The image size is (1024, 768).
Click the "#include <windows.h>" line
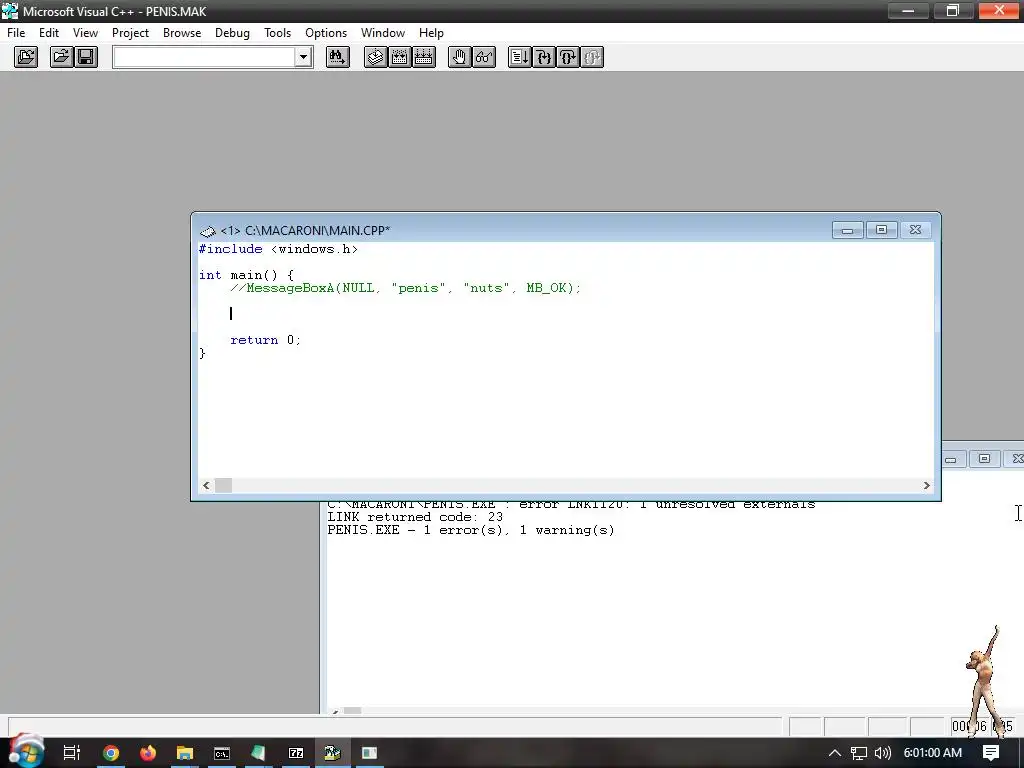tap(278, 249)
